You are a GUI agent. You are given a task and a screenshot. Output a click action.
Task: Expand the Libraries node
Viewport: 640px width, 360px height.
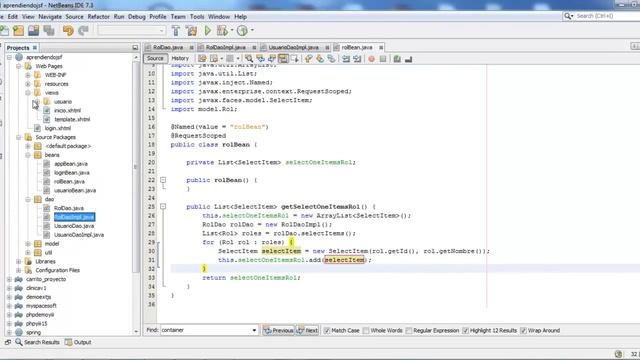pos(18,261)
